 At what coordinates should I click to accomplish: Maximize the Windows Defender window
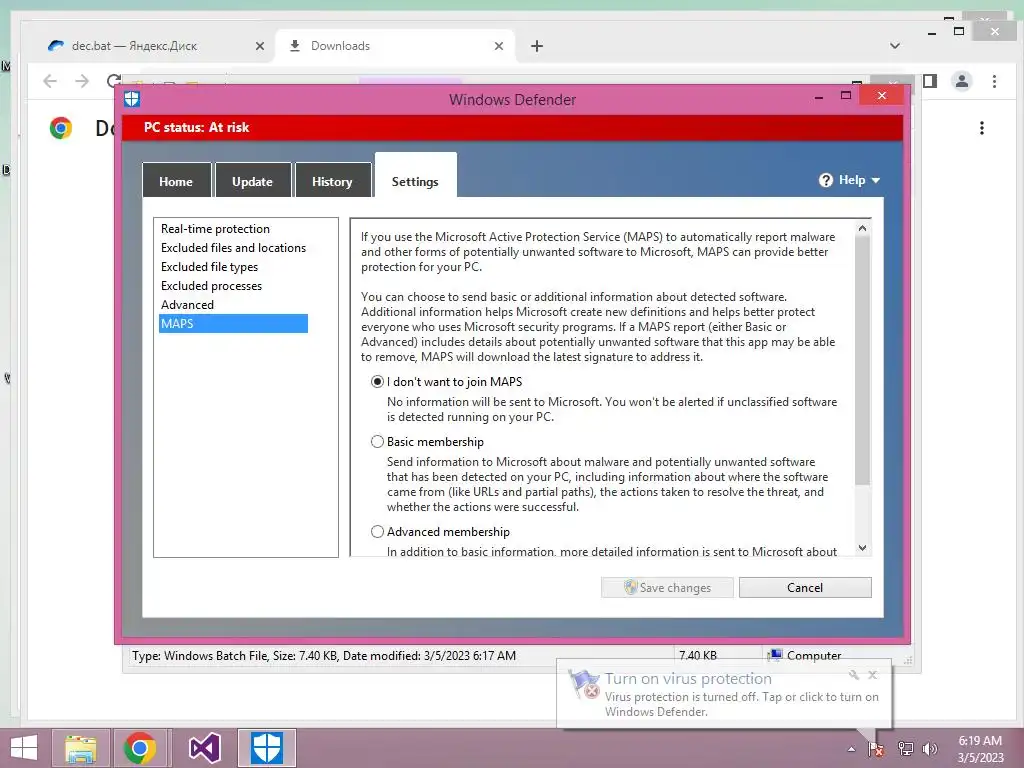[846, 96]
